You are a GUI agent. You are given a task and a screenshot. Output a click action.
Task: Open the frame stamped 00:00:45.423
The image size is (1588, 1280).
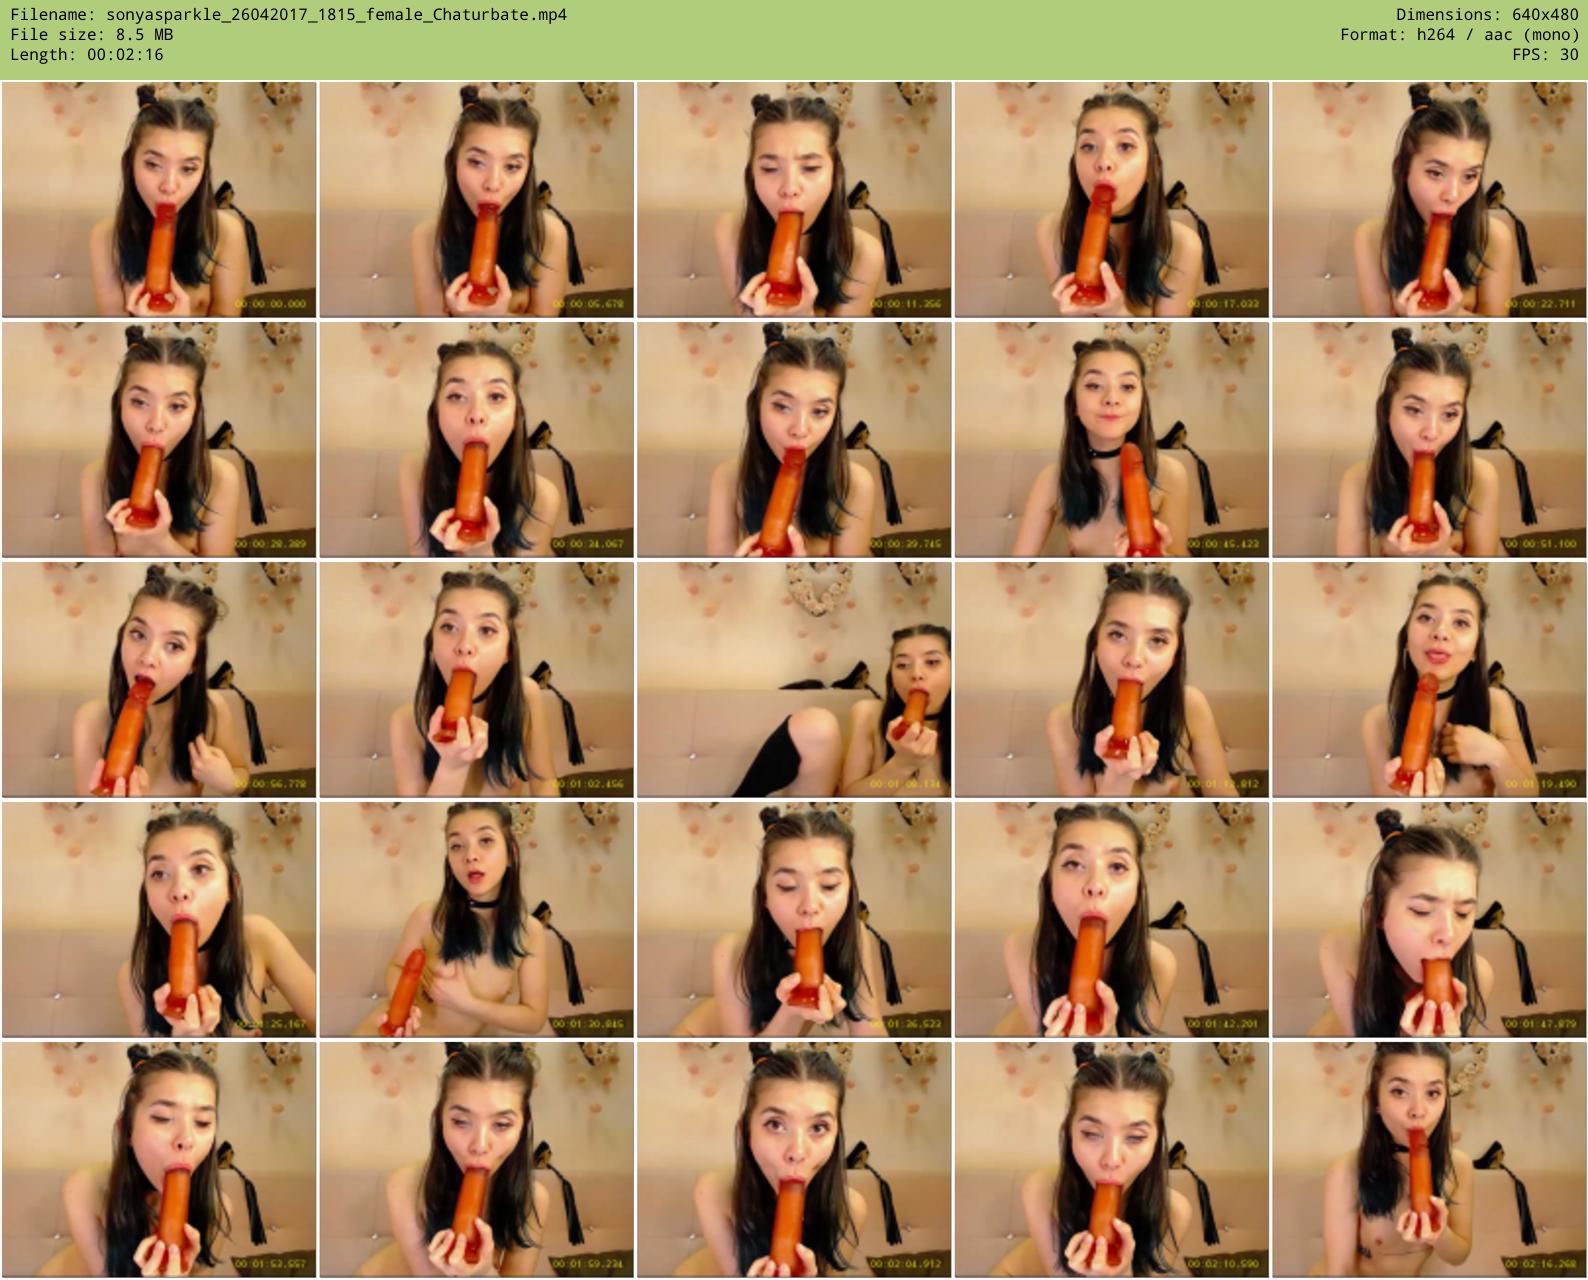tap(1111, 440)
